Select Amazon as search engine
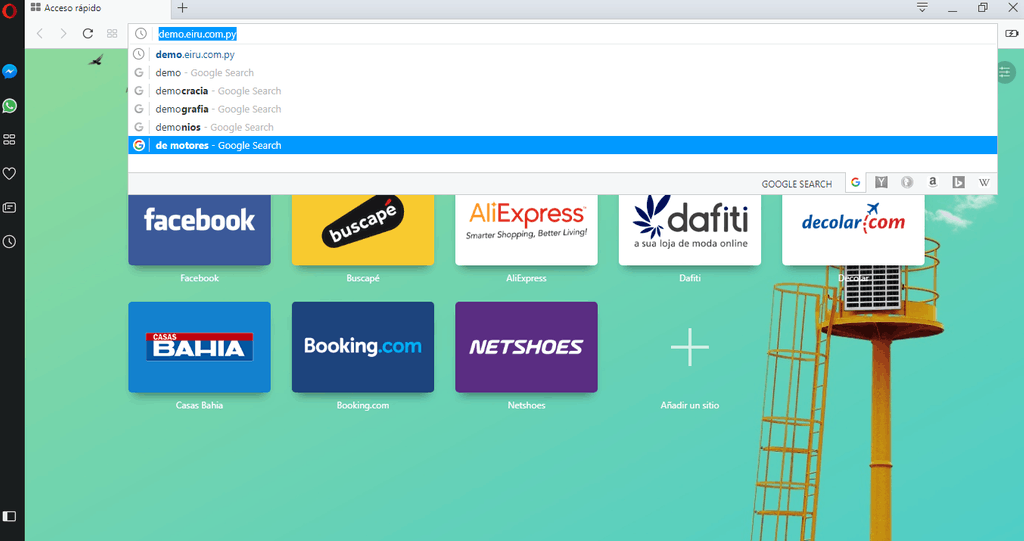Image resolution: width=1024 pixels, height=541 pixels. click(x=933, y=182)
